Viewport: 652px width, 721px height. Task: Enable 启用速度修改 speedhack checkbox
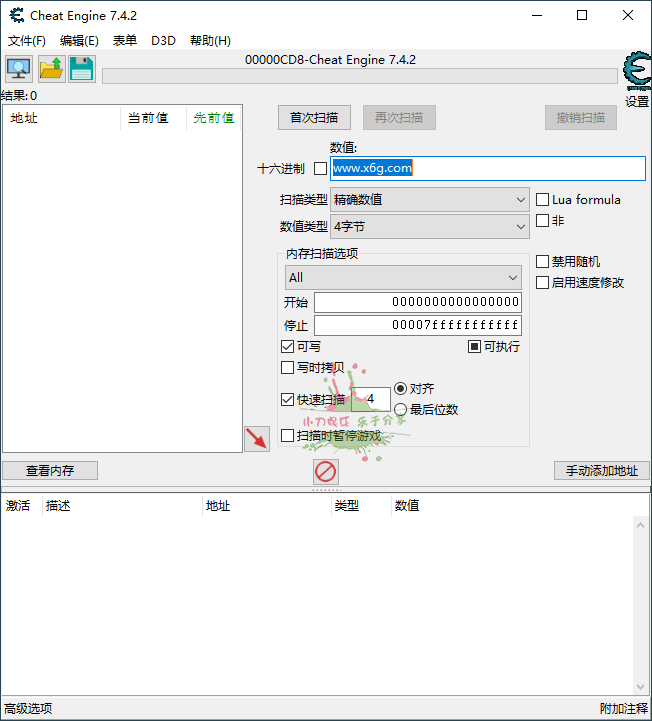pos(543,282)
